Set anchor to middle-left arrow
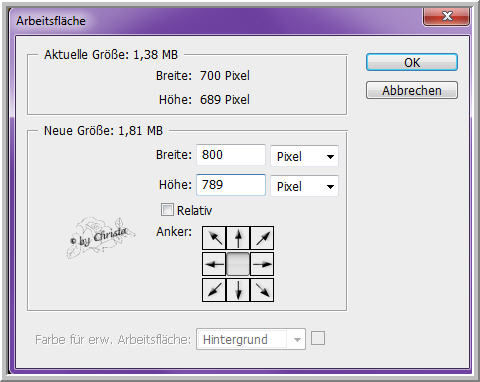 [214, 264]
